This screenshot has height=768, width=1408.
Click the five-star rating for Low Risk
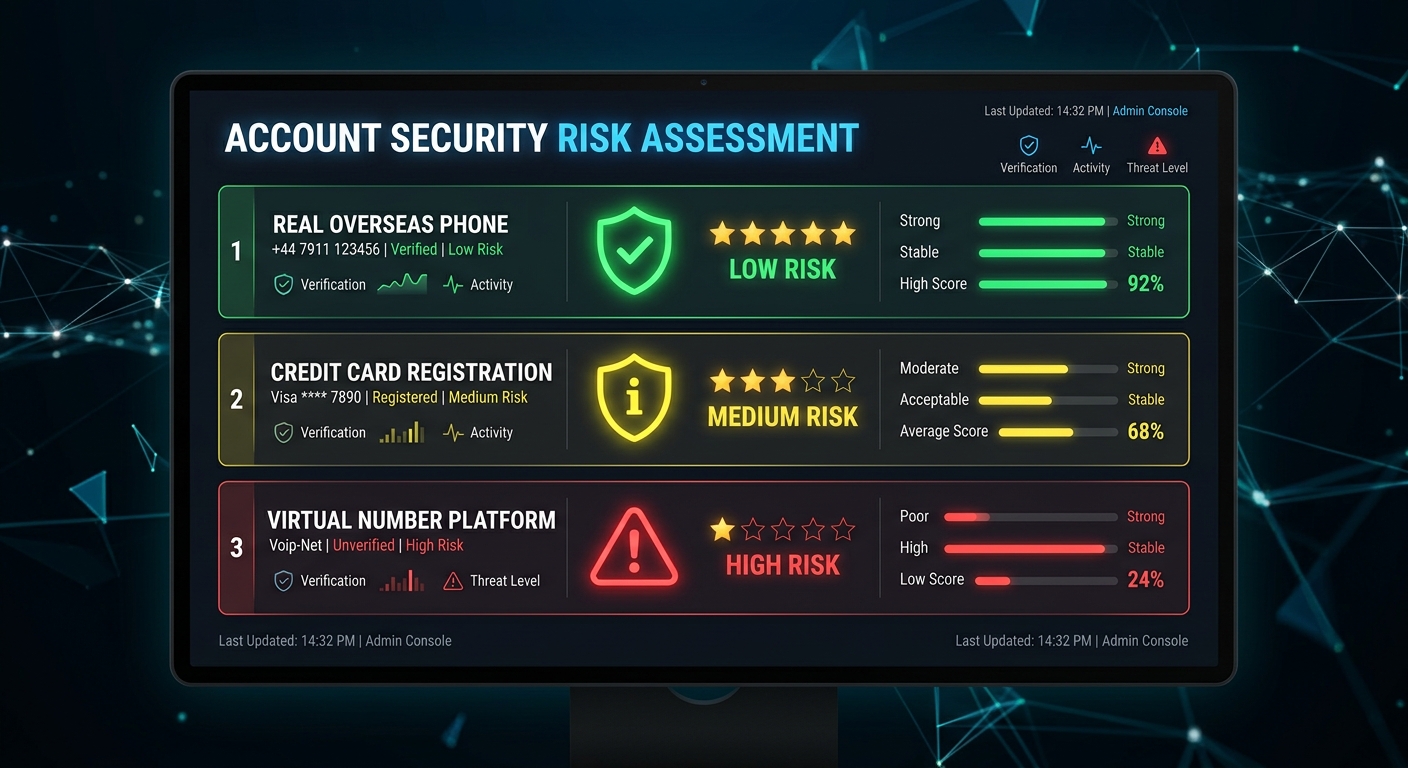click(x=782, y=234)
